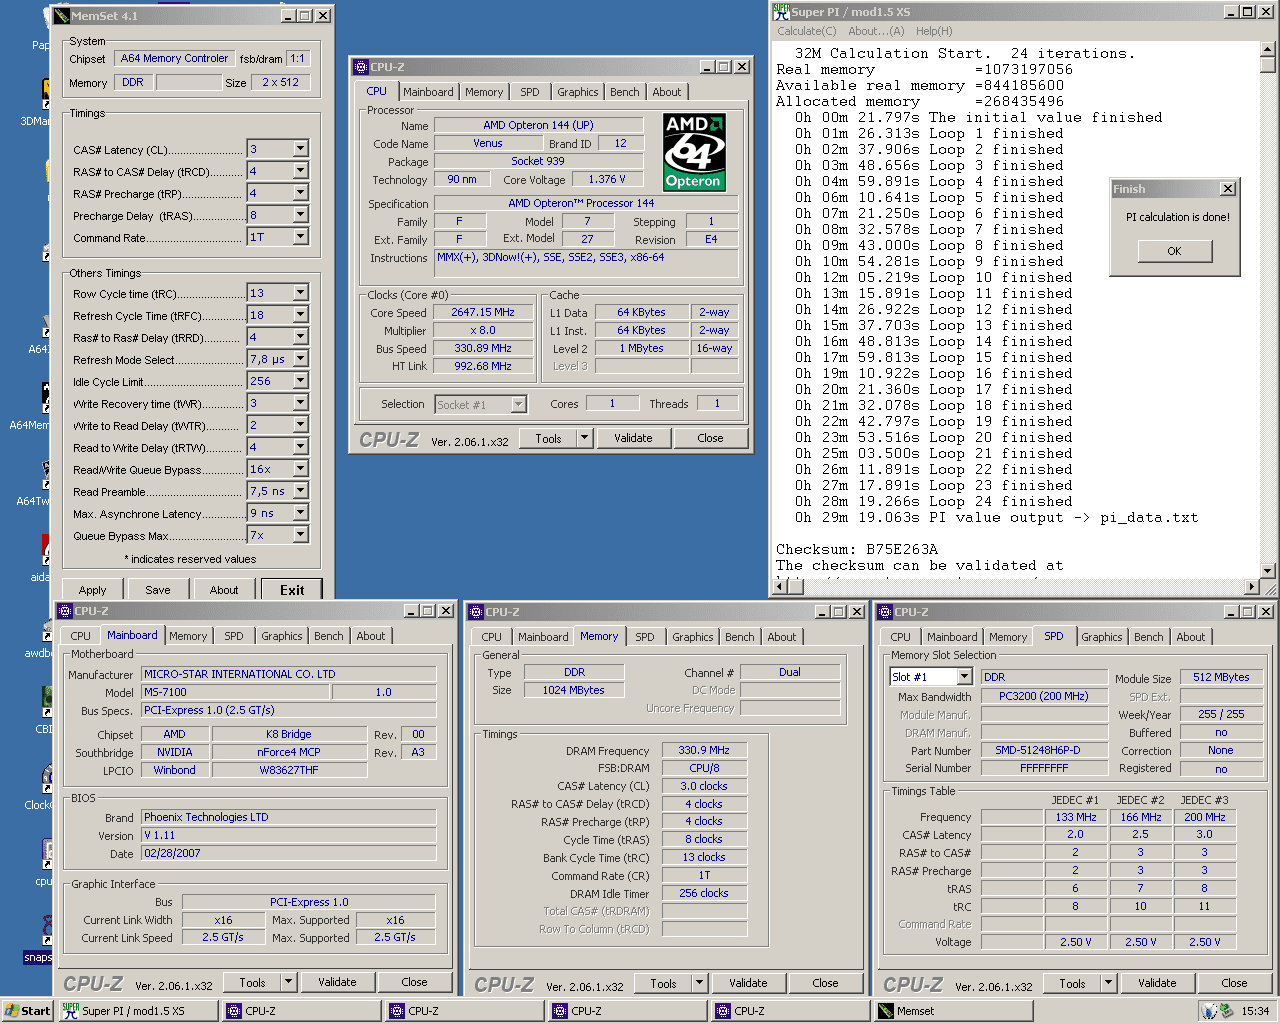Click the Checksum: B75E263A line in Super PI

(857, 549)
